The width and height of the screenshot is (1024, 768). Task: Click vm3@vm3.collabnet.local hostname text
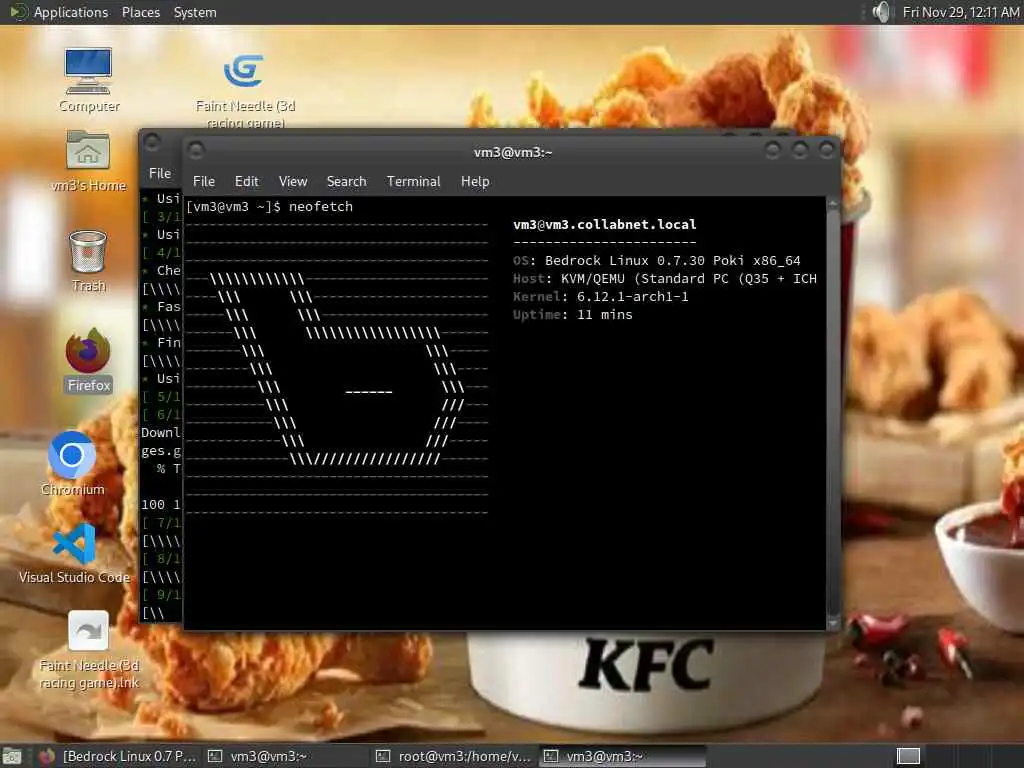coord(605,225)
